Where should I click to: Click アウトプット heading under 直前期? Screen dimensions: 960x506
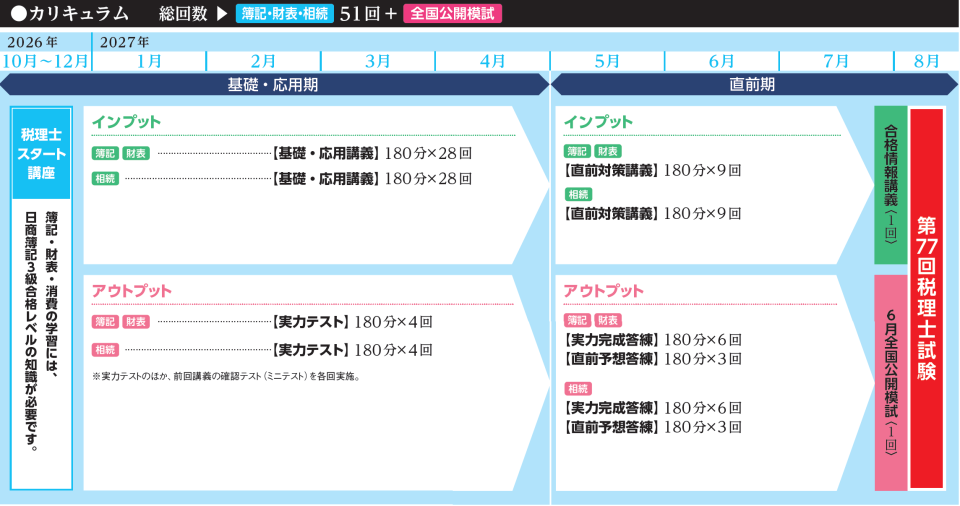603,290
